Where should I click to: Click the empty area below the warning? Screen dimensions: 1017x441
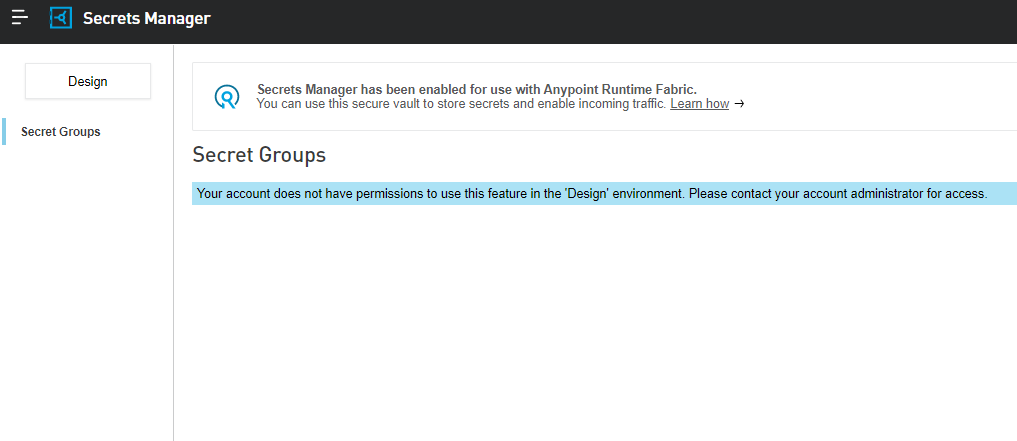(x=600, y=320)
